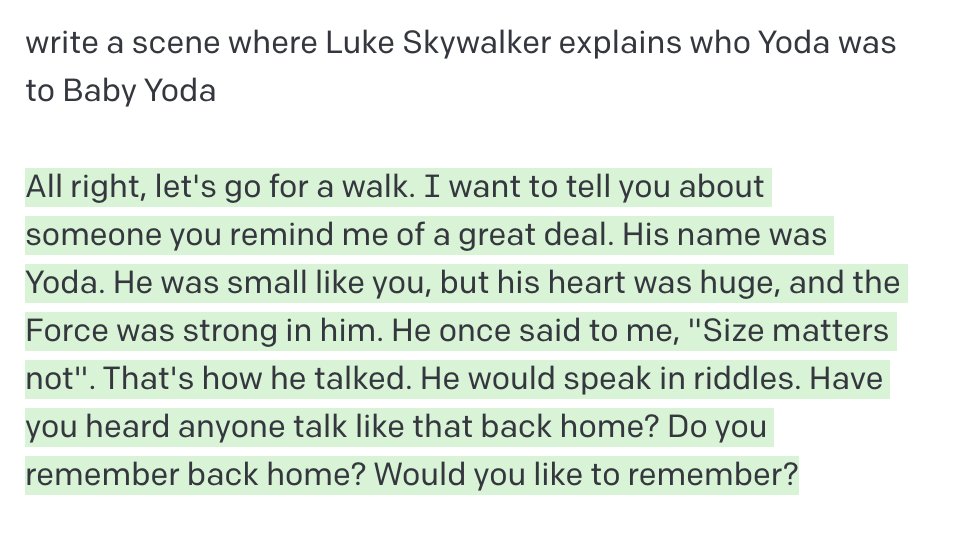Image resolution: width=972 pixels, height=560 pixels.
Task: Click the word "Would" in the last sentence
Action: click(420, 474)
